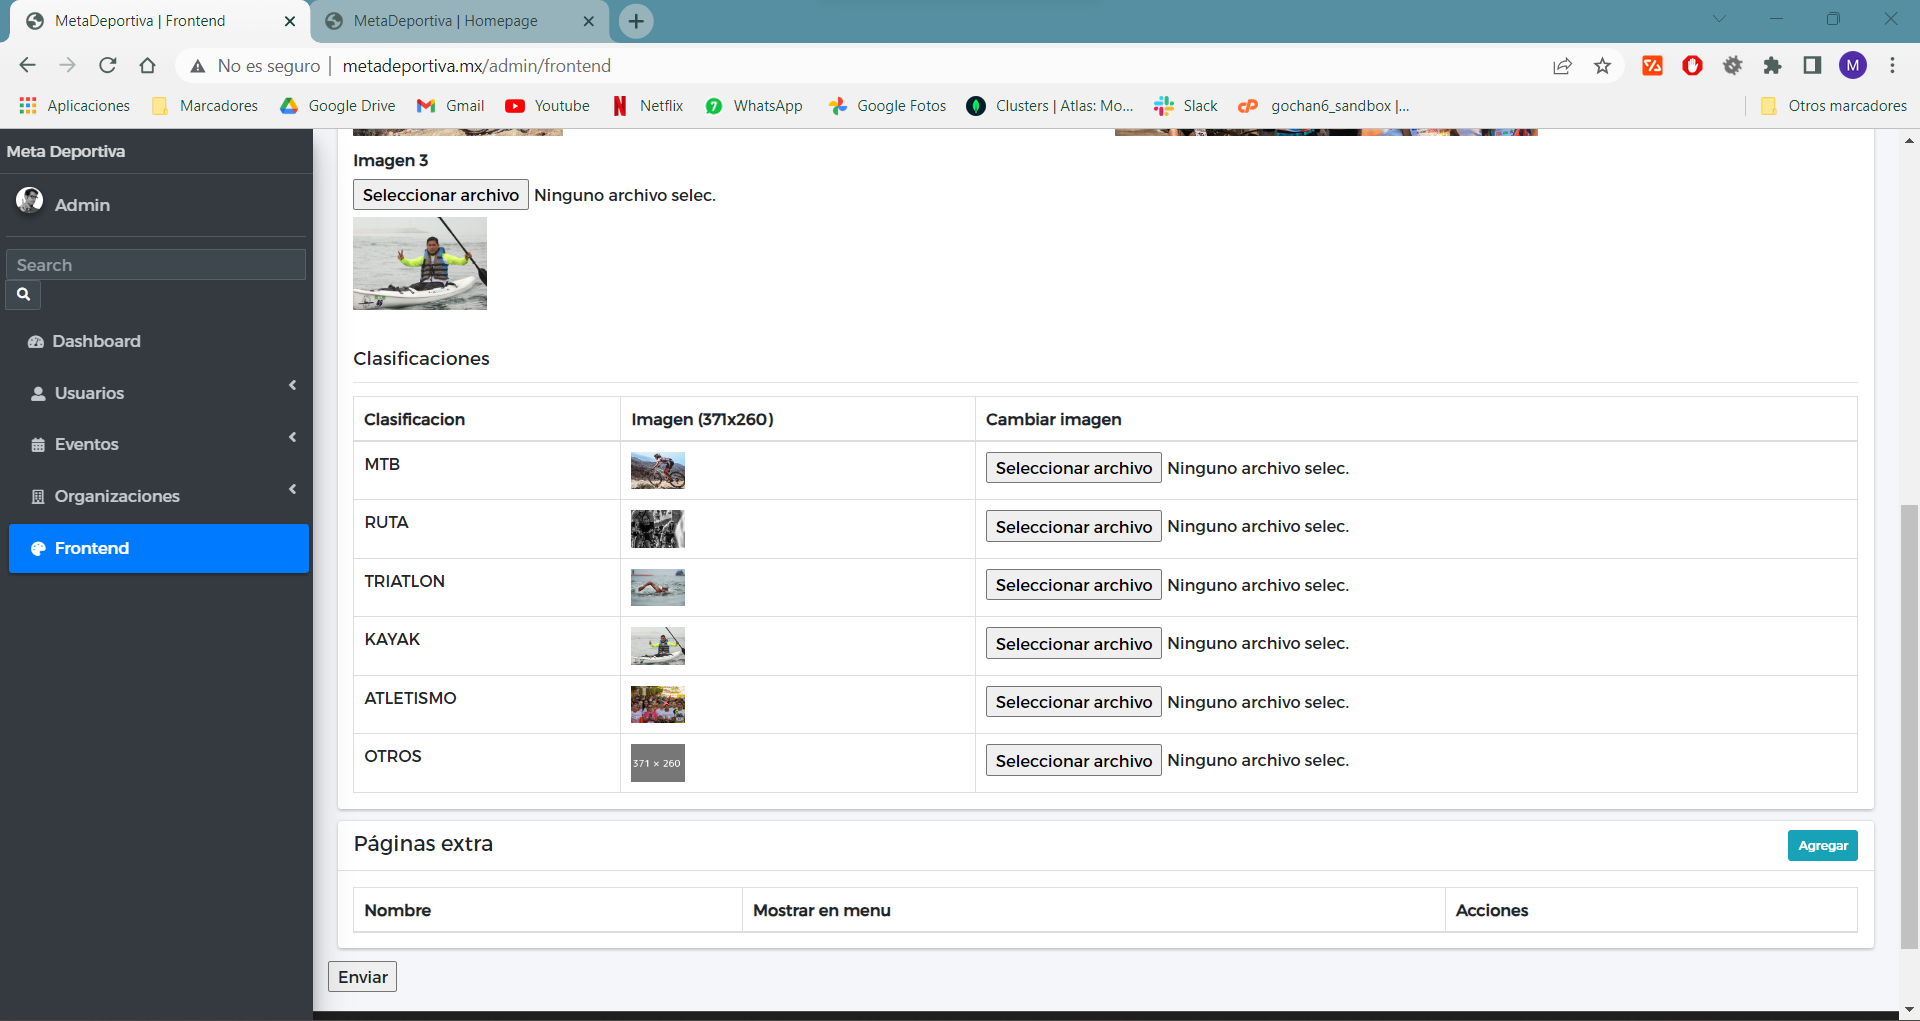Toggle the browser side panel icon
Image resolution: width=1920 pixels, height=1021 pixels.
1812,66
